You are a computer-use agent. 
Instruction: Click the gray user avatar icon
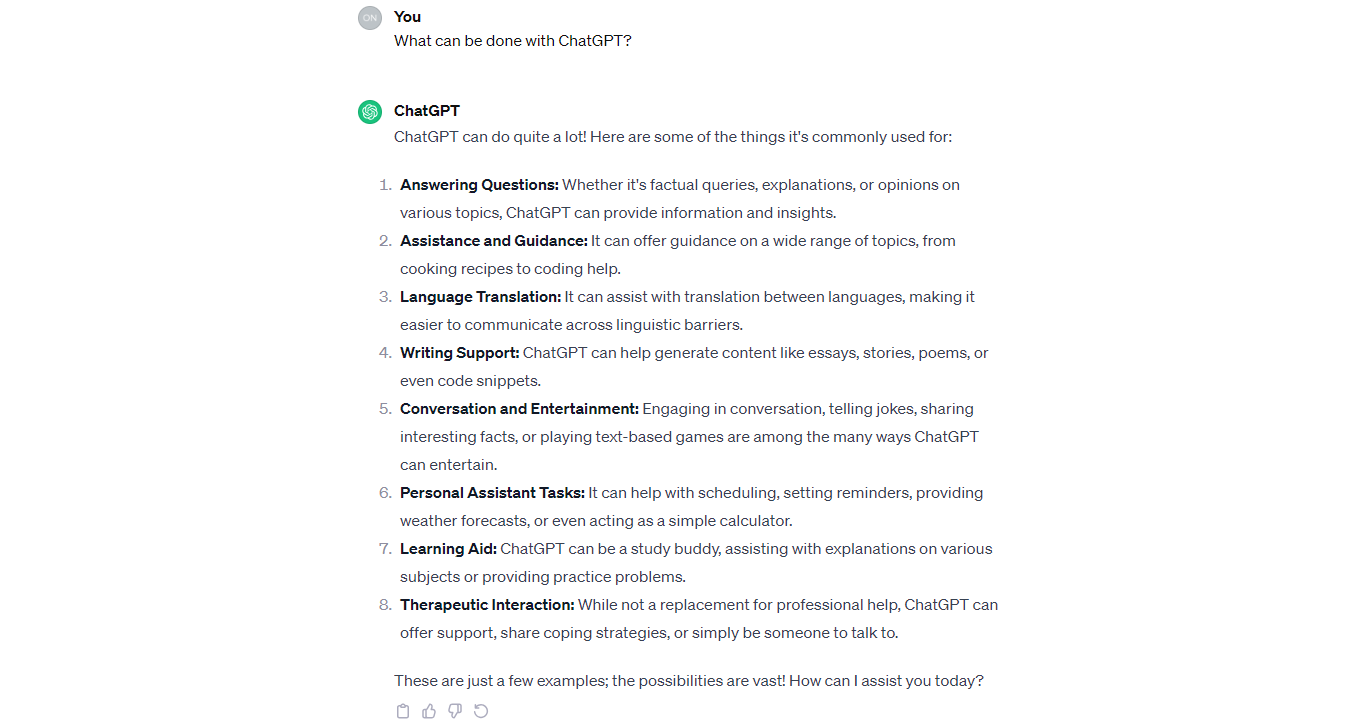(x=370, y=18)
